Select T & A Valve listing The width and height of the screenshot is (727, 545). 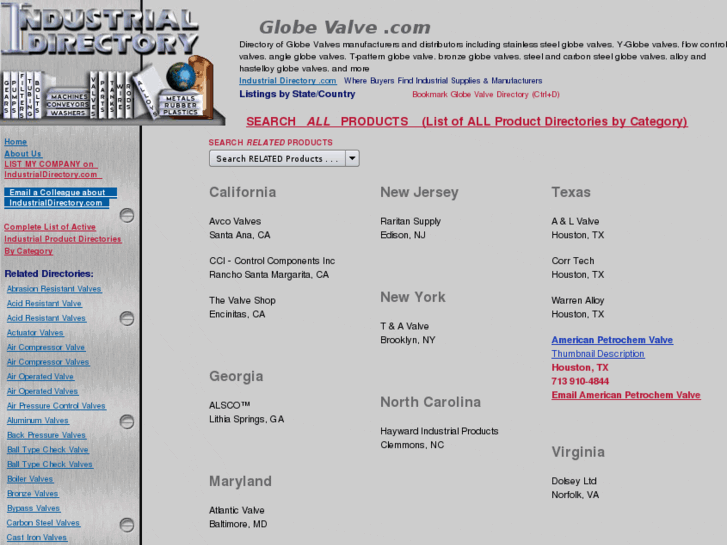coord(404,326)
